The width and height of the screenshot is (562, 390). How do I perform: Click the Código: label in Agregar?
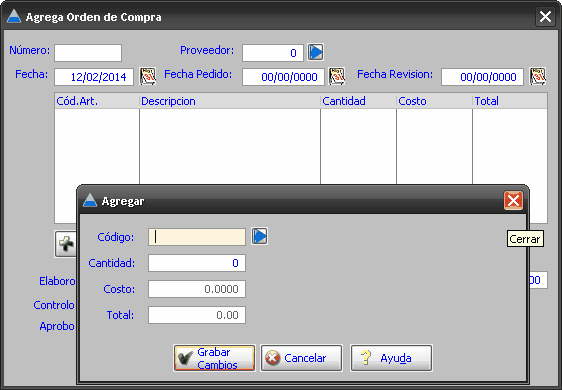115,237
